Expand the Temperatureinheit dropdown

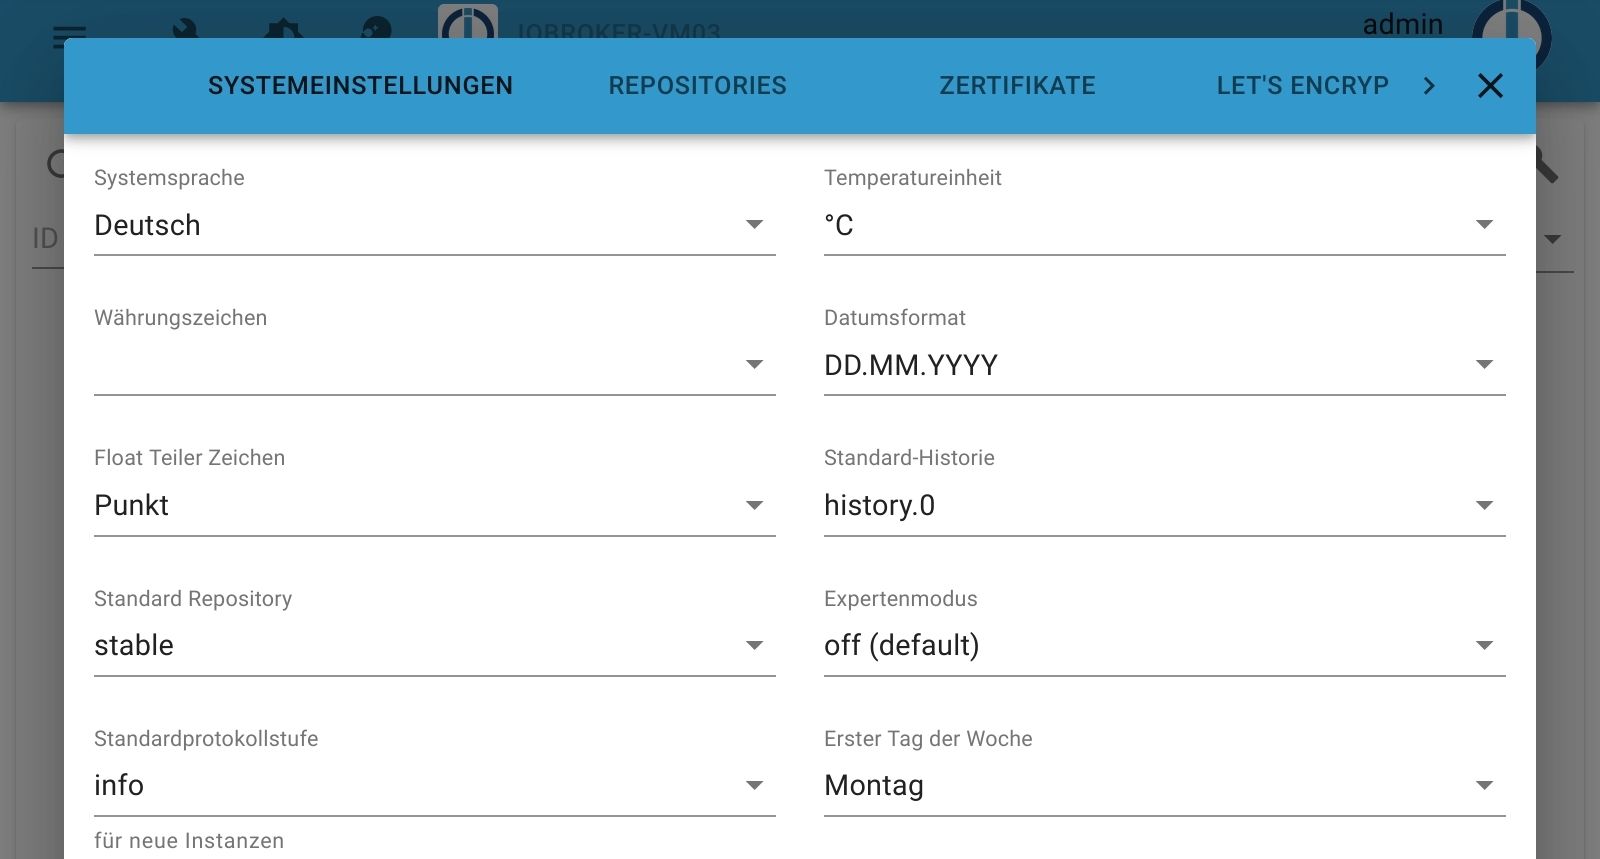coord(1164,226)
